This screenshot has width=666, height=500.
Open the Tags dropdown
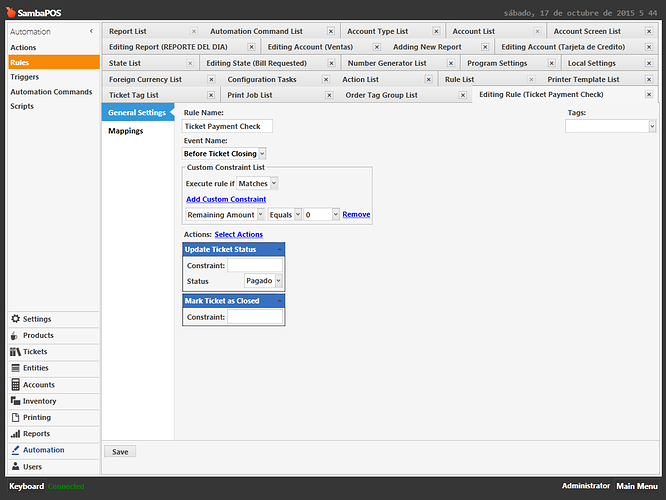point(652,126)
